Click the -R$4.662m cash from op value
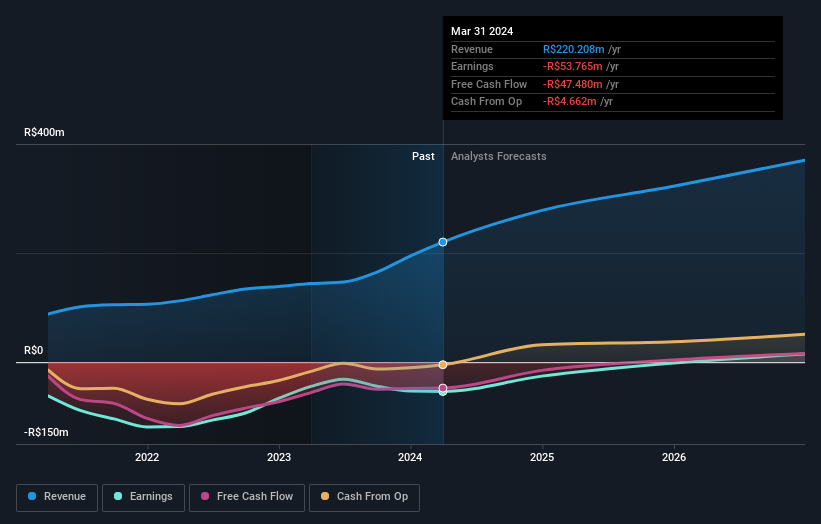Image resolution: width=821 pixels, height=524 pixels. (x=569, y=102)
